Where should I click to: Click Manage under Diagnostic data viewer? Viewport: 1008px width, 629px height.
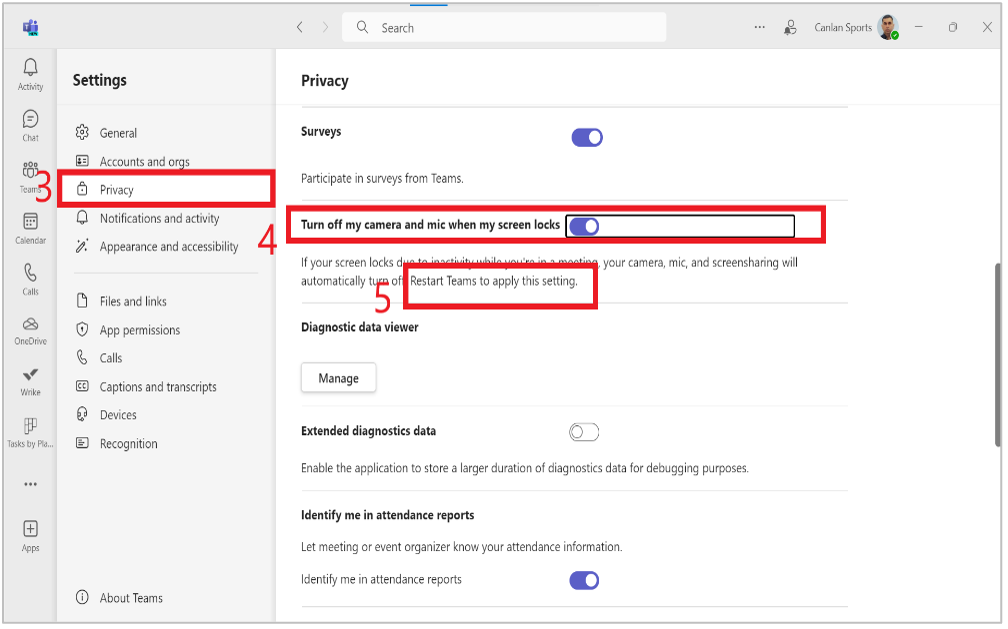point(339,378)
